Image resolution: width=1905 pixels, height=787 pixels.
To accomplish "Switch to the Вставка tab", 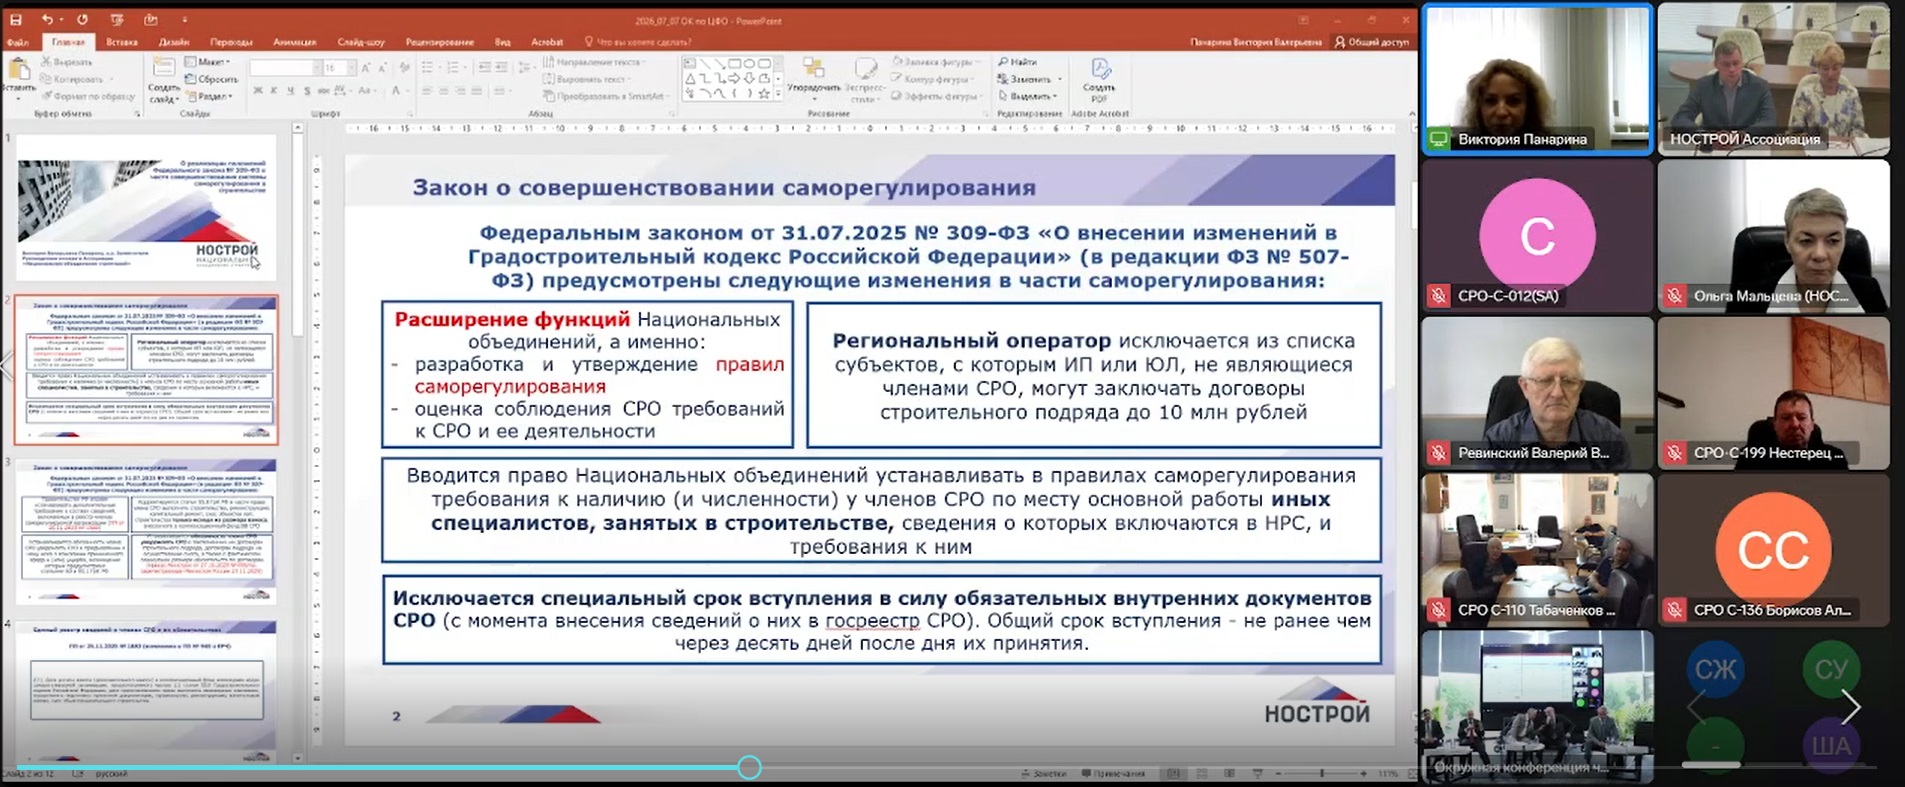I will click(x=122, y=42).
